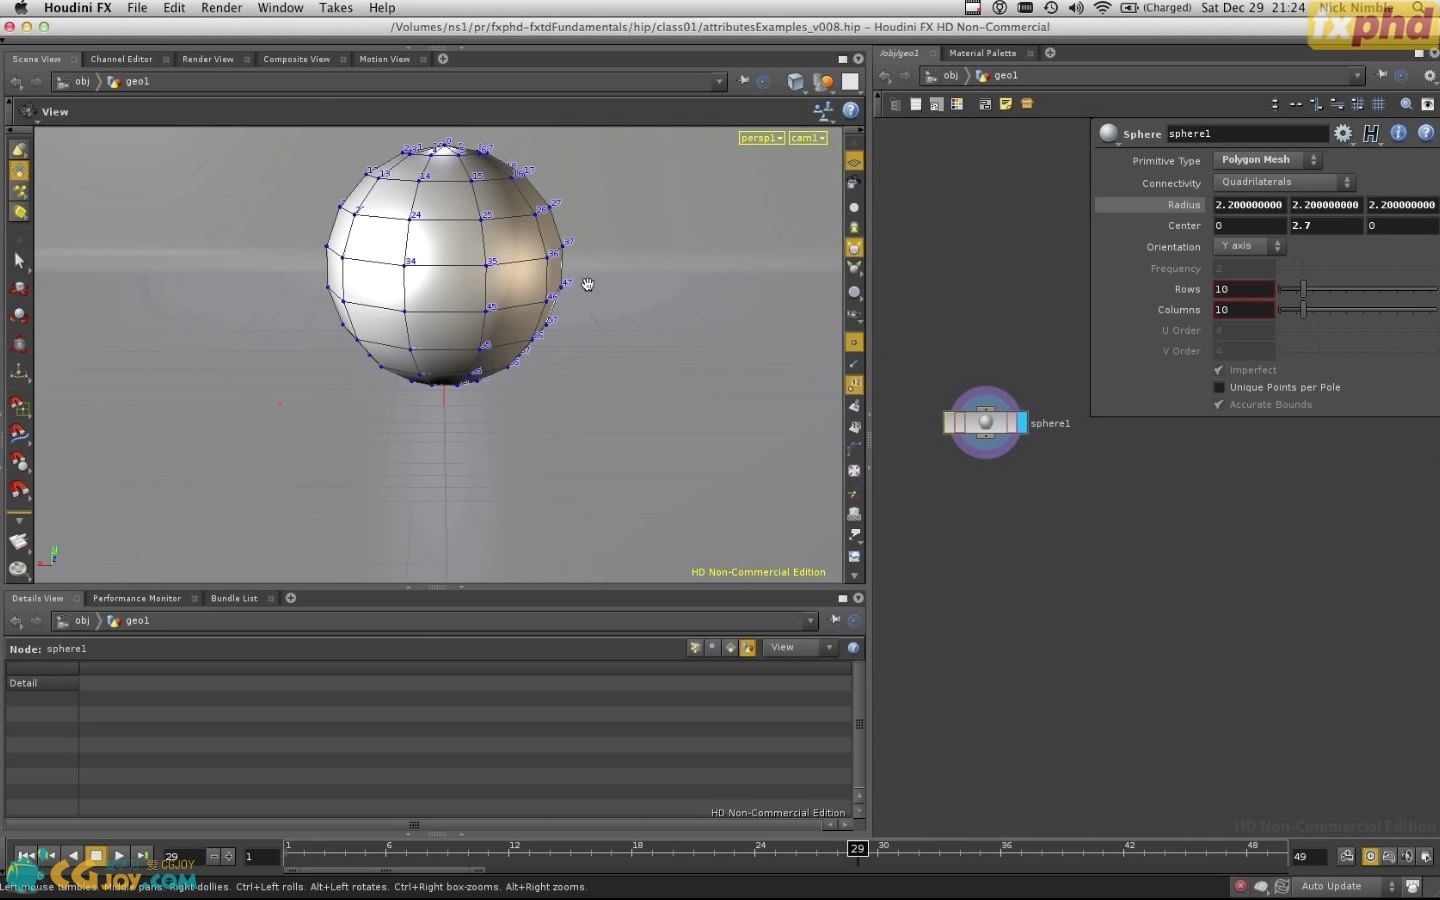Image resolution: width=1440 pixels, height=900 pixels.
Task: Click the Spotlight icon in macOS menu bar
Action: 1418,7
